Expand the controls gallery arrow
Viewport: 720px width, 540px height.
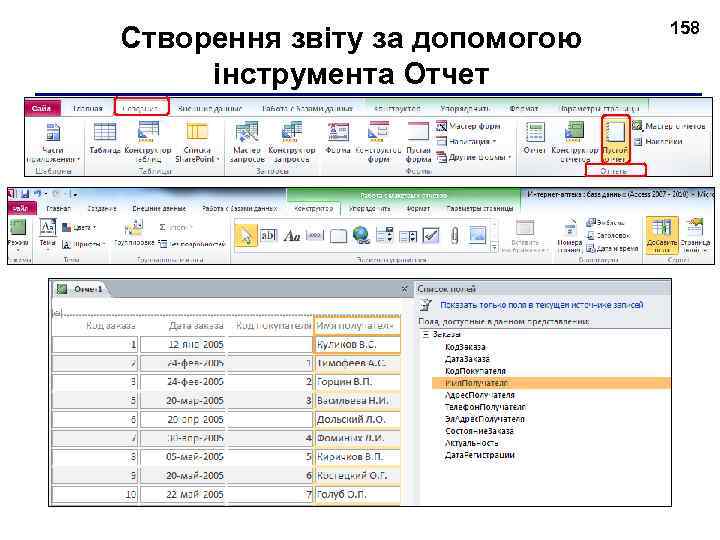494,248
